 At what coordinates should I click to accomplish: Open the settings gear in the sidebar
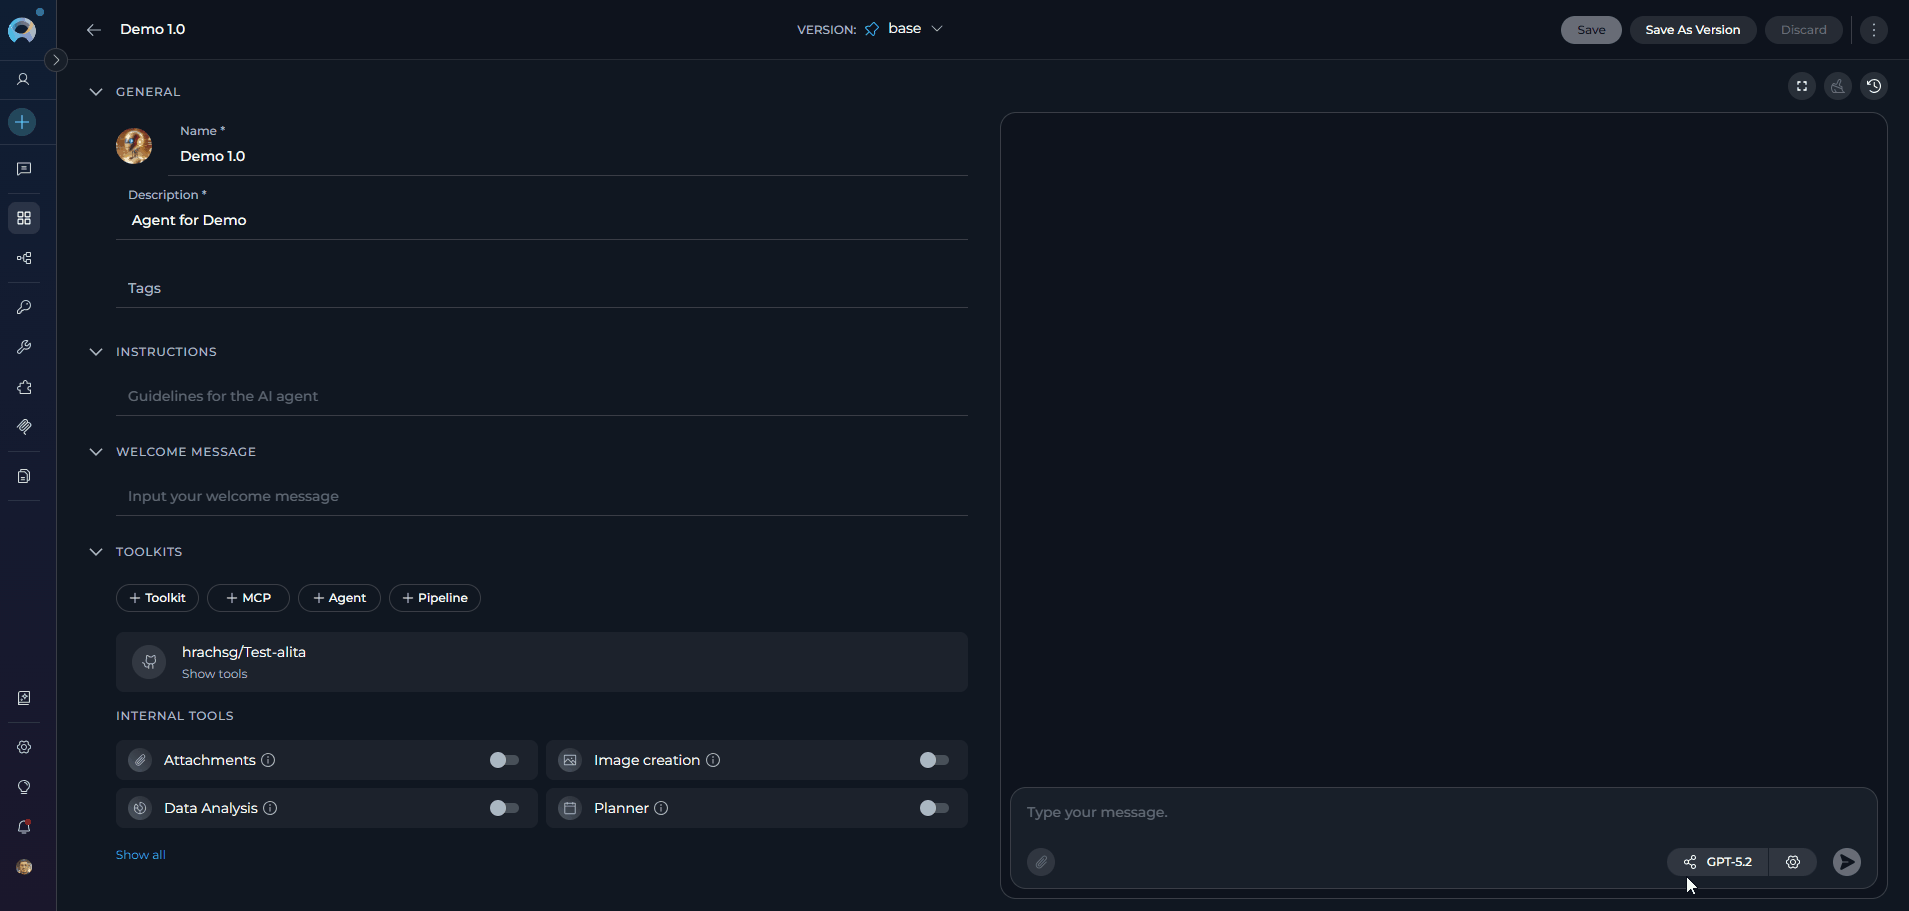click(24, 747)
